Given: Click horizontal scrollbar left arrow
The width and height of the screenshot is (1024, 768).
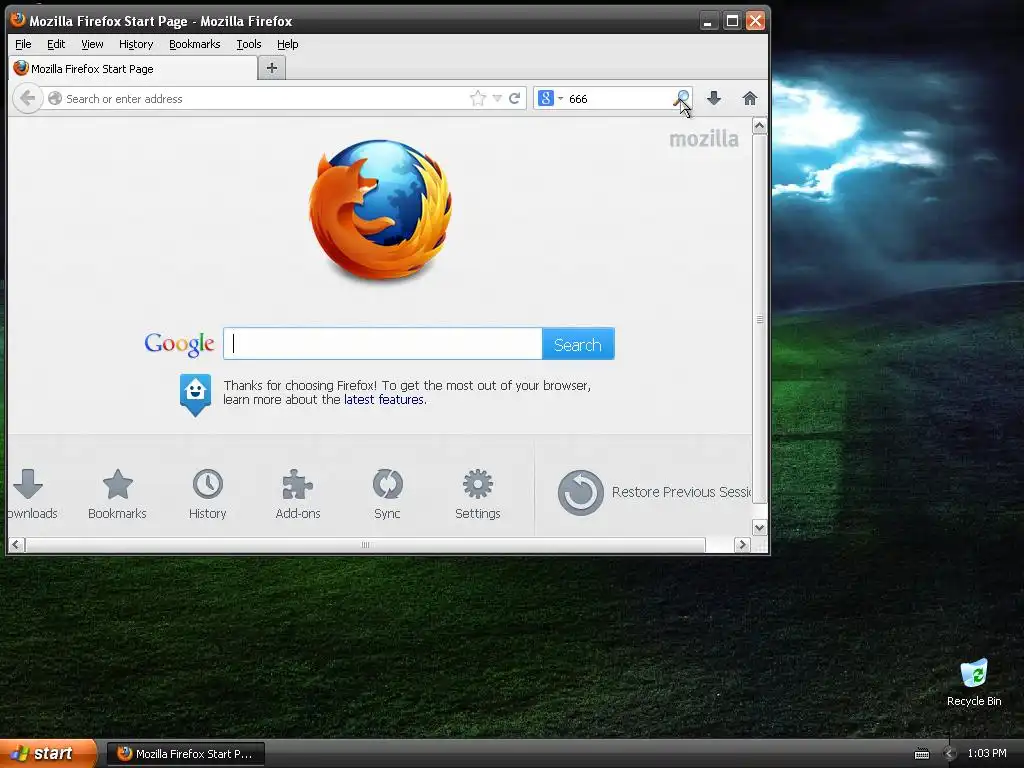Looking at the screenshot, I should pyautogui.click(x=17, y=545).
